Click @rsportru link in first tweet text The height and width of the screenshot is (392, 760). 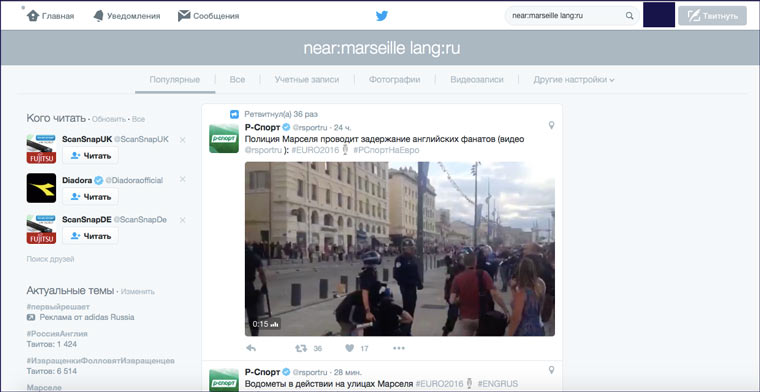tap(263, 150)
